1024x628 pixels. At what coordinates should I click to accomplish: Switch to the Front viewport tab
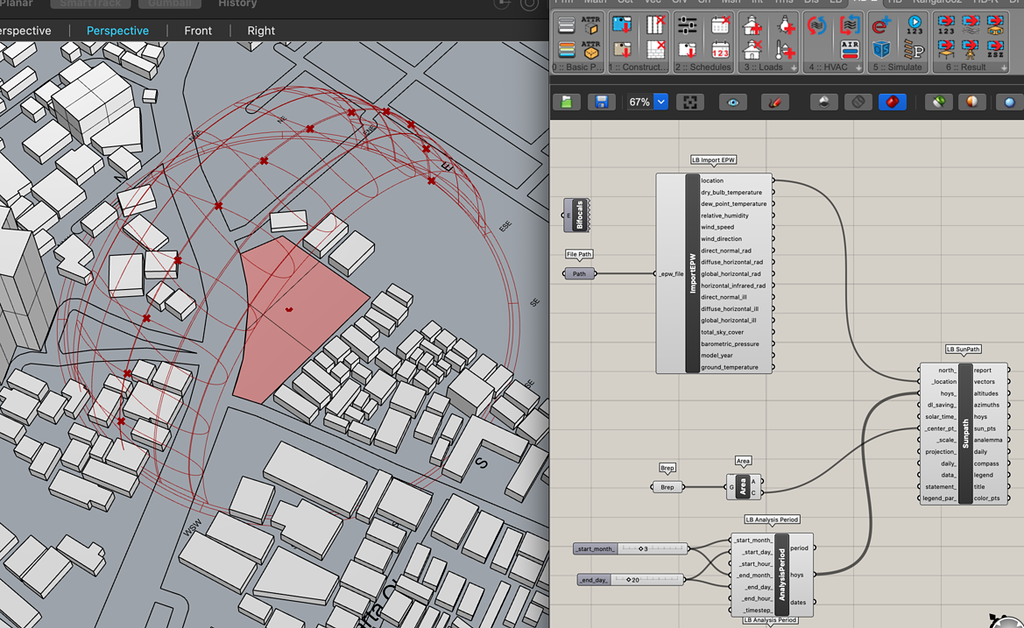(x=198, y=31)
